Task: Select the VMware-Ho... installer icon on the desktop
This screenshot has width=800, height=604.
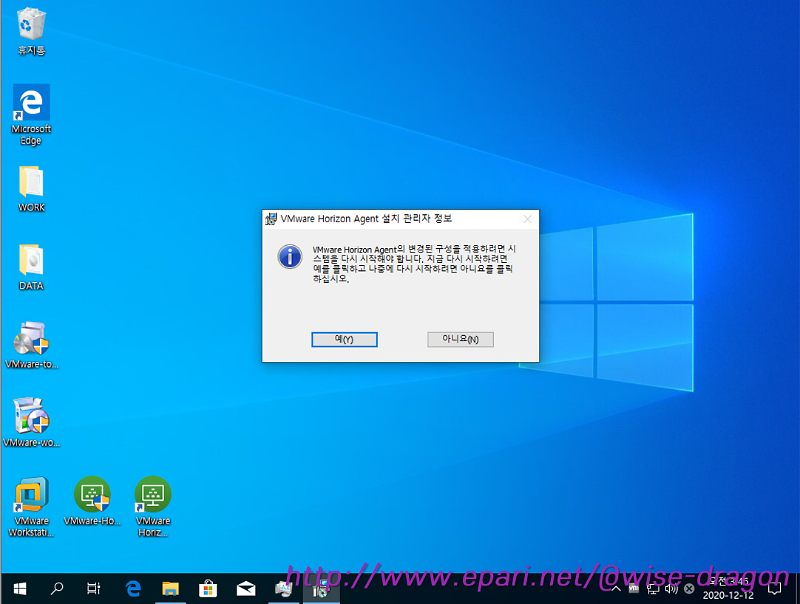Action: (92, 501)
